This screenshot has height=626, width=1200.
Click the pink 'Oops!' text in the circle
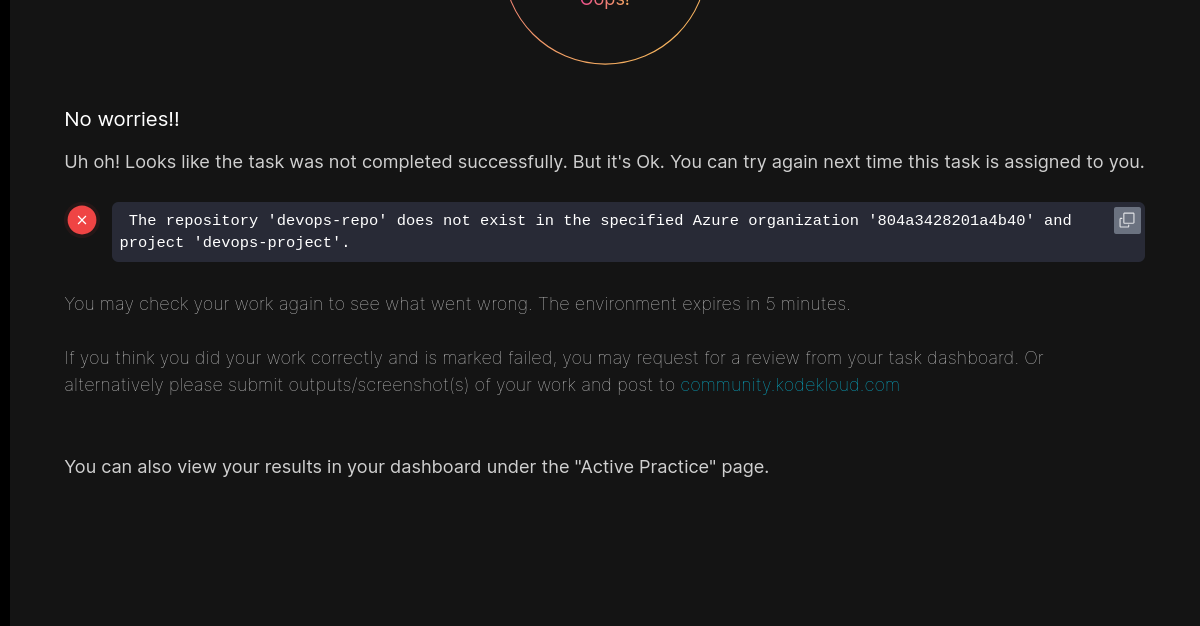[x=605, y=3]
